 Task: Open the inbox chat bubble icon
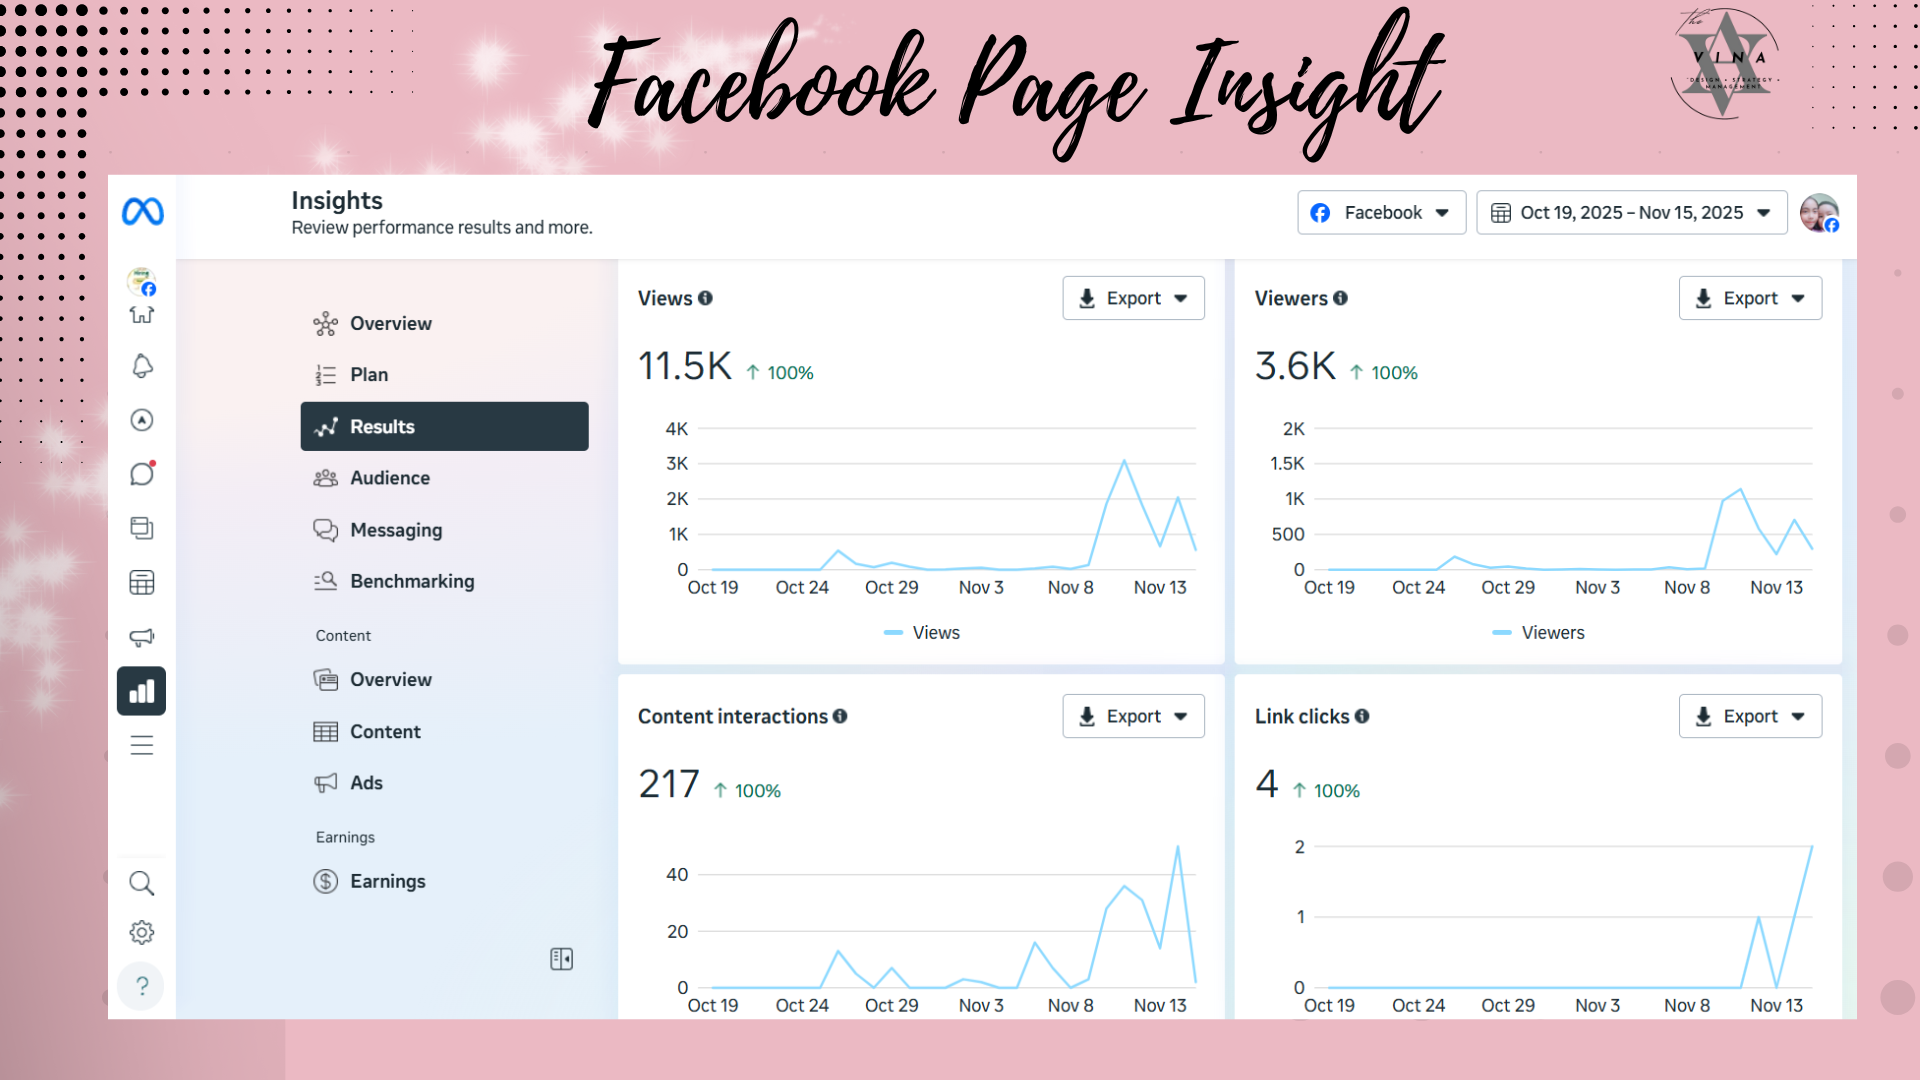[142, 474]
